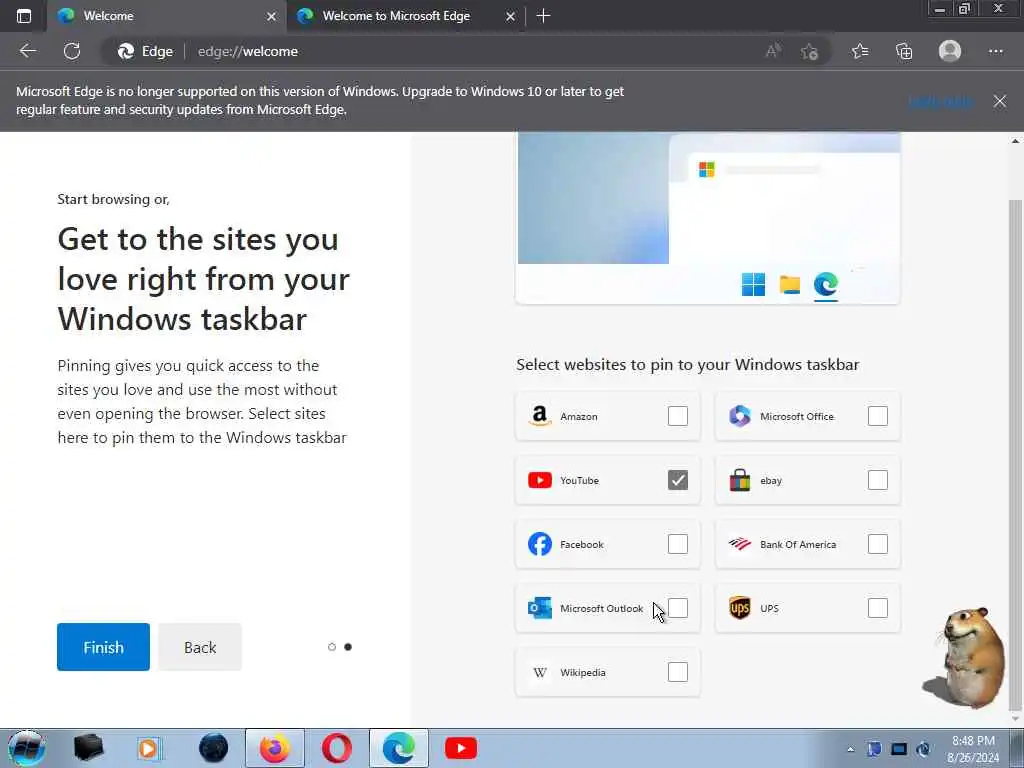Close the Welcome tab
The image size is (1024, 768).
pyautogui.click(x=271, y=16)
